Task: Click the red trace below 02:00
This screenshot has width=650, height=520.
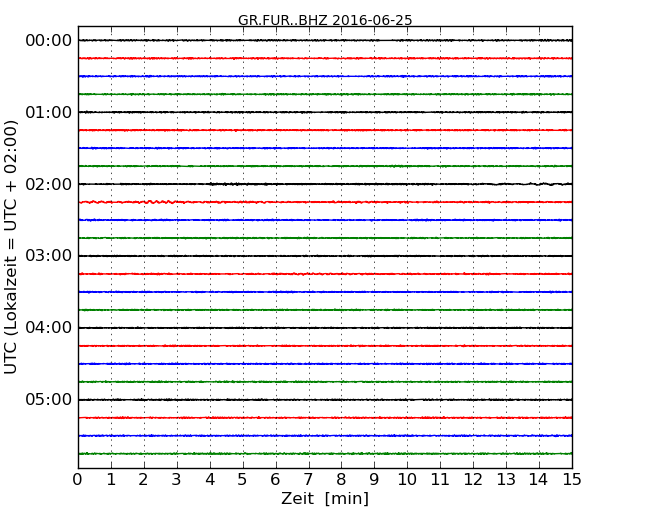Action: (325, 202)
